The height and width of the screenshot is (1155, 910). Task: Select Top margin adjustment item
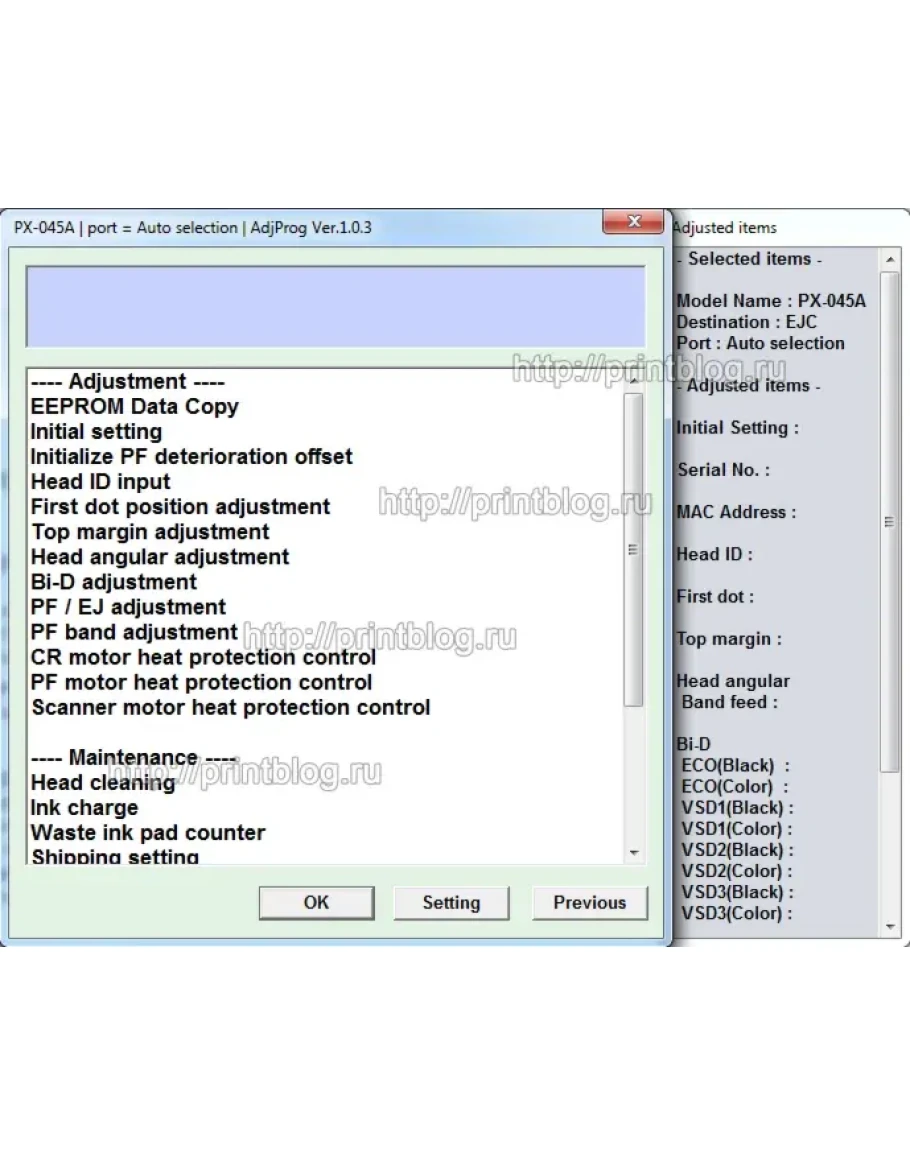[150, 532]
